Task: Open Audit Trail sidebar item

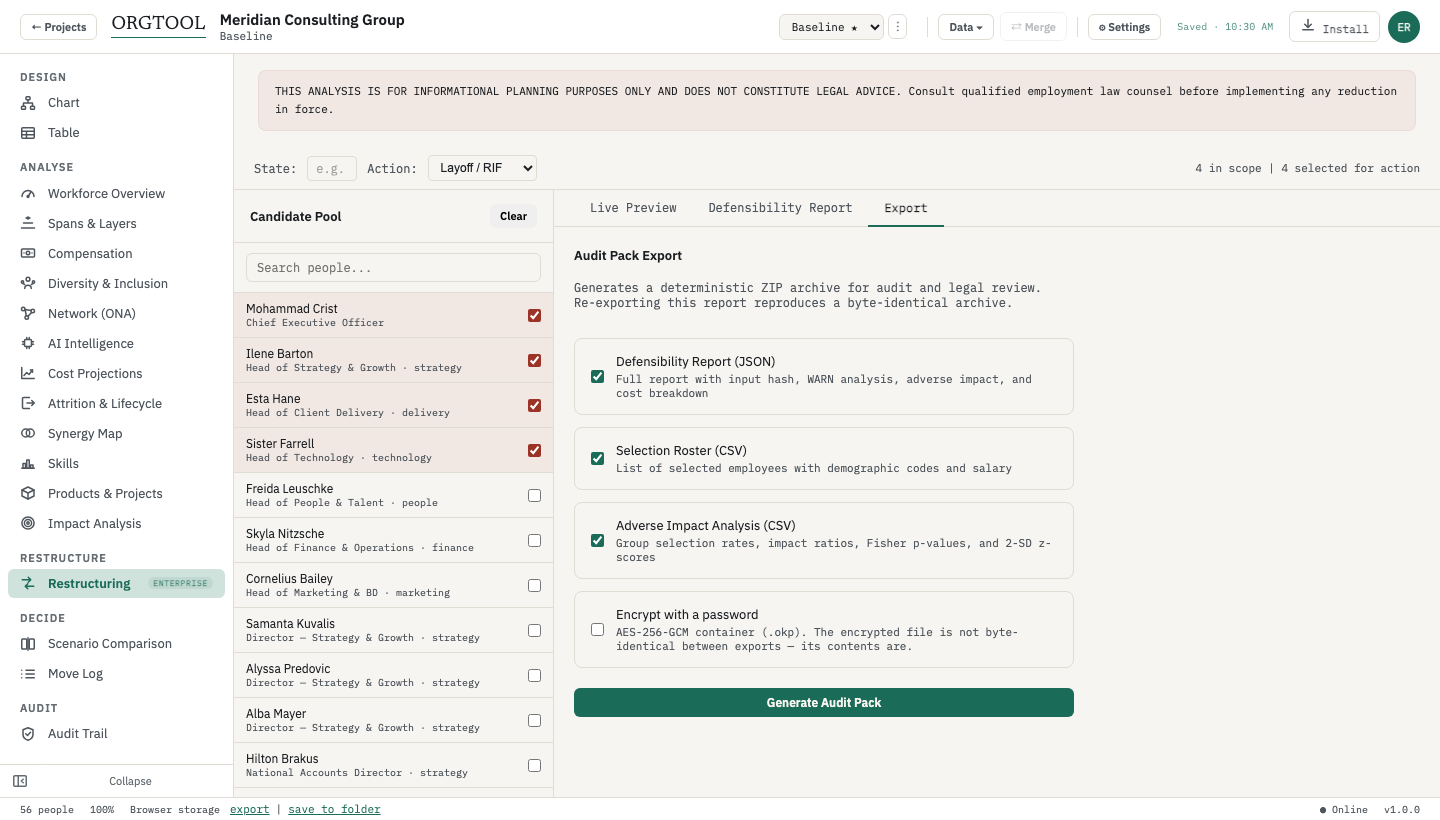Action: pos(116,734)
